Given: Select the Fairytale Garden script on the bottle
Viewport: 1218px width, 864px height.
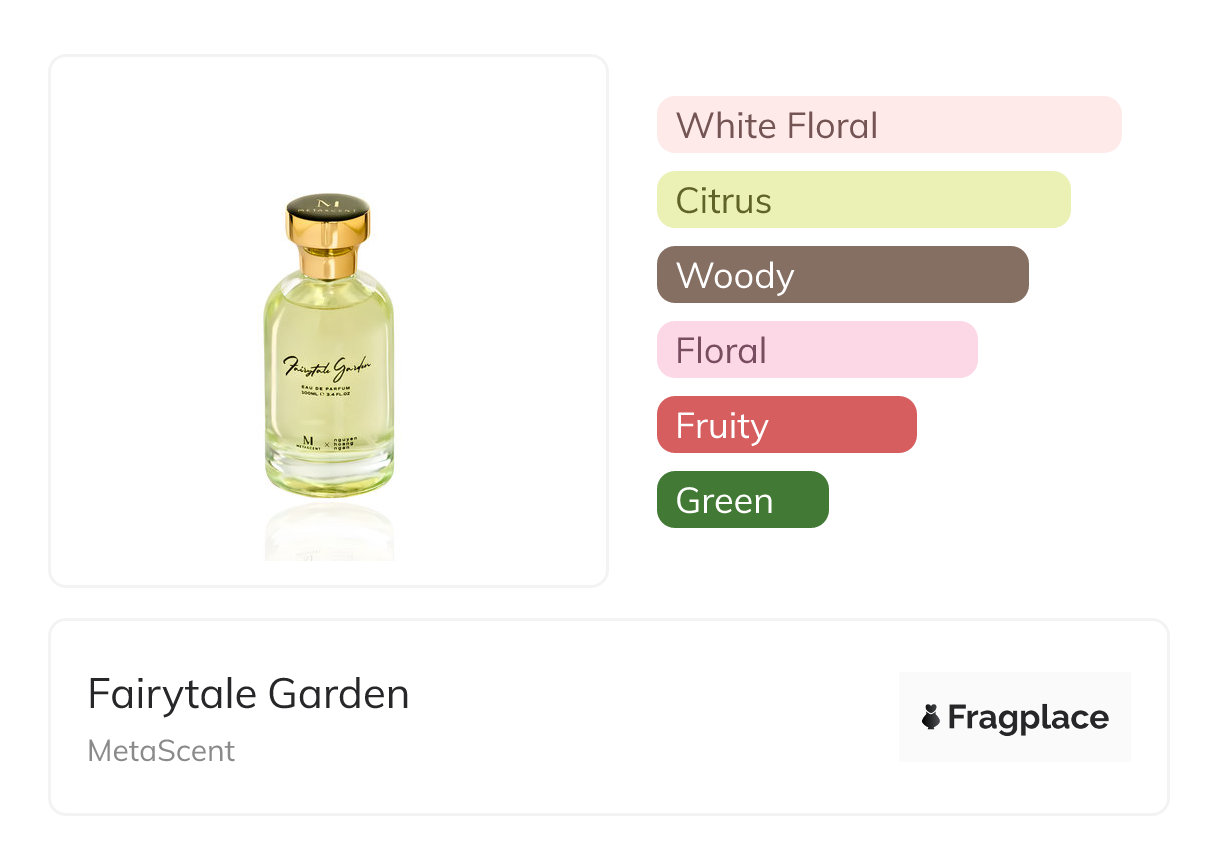Looking at the screenshot, I should pos(329,366).
